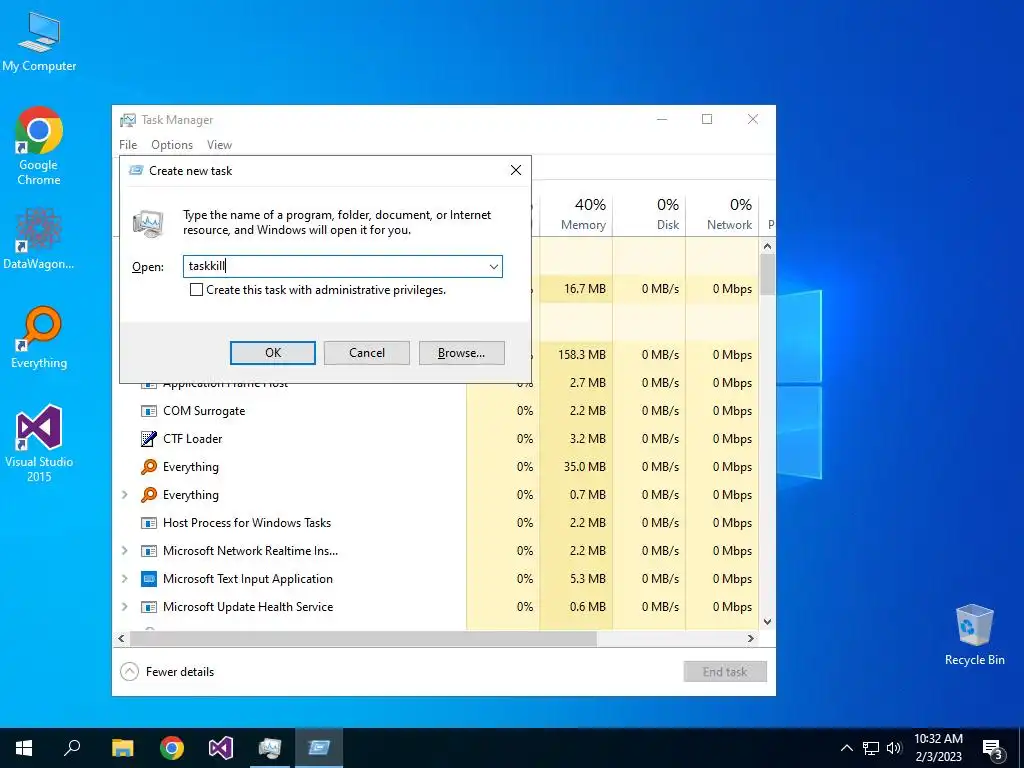Click the horizontal scrollbar left arrow

(x=121, y=638)
